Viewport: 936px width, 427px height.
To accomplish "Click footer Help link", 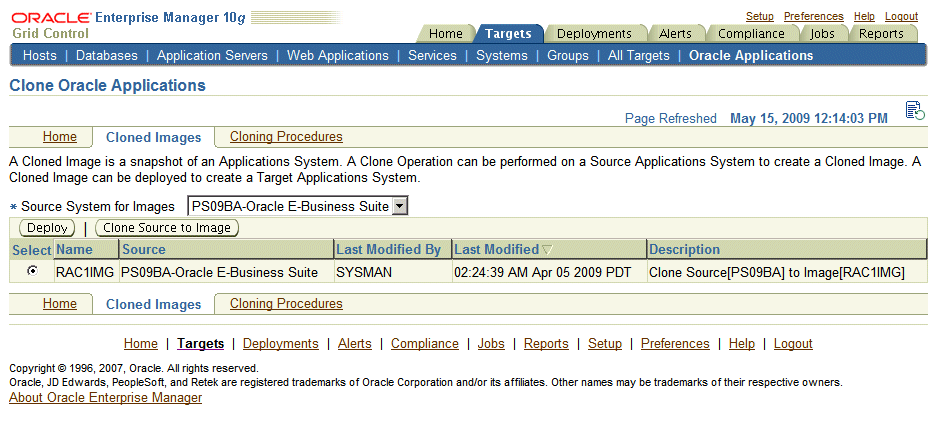I will (x=742, y=343).
